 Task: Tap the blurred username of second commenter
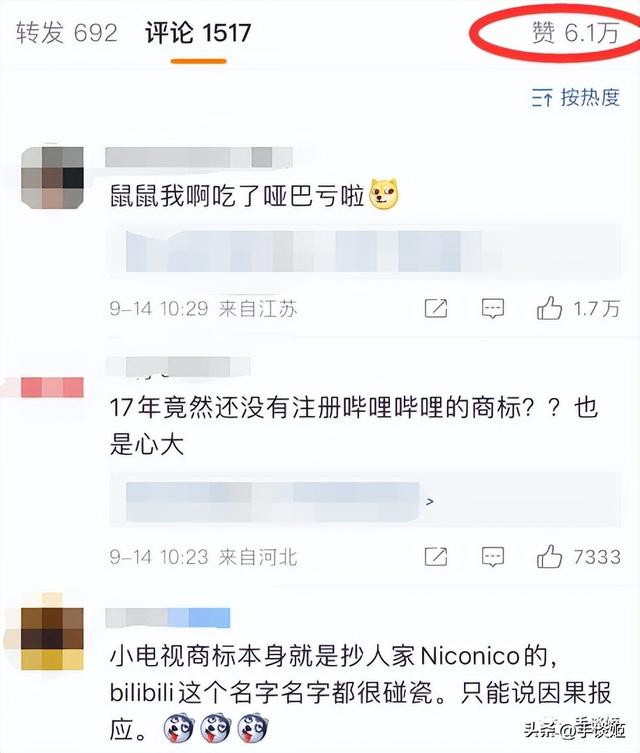(x=178, y=367)
